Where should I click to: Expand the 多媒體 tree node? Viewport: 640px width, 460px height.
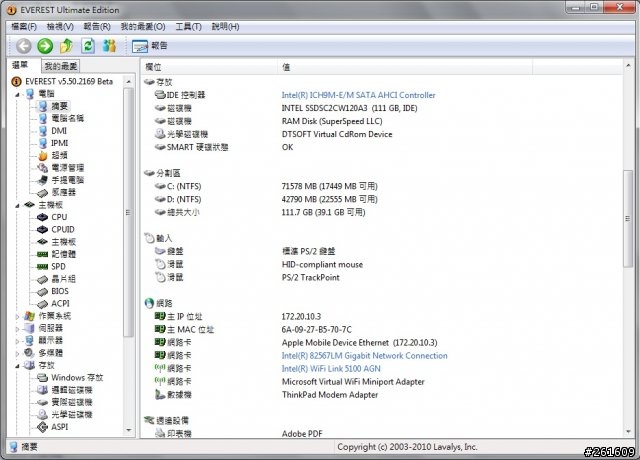17,353
